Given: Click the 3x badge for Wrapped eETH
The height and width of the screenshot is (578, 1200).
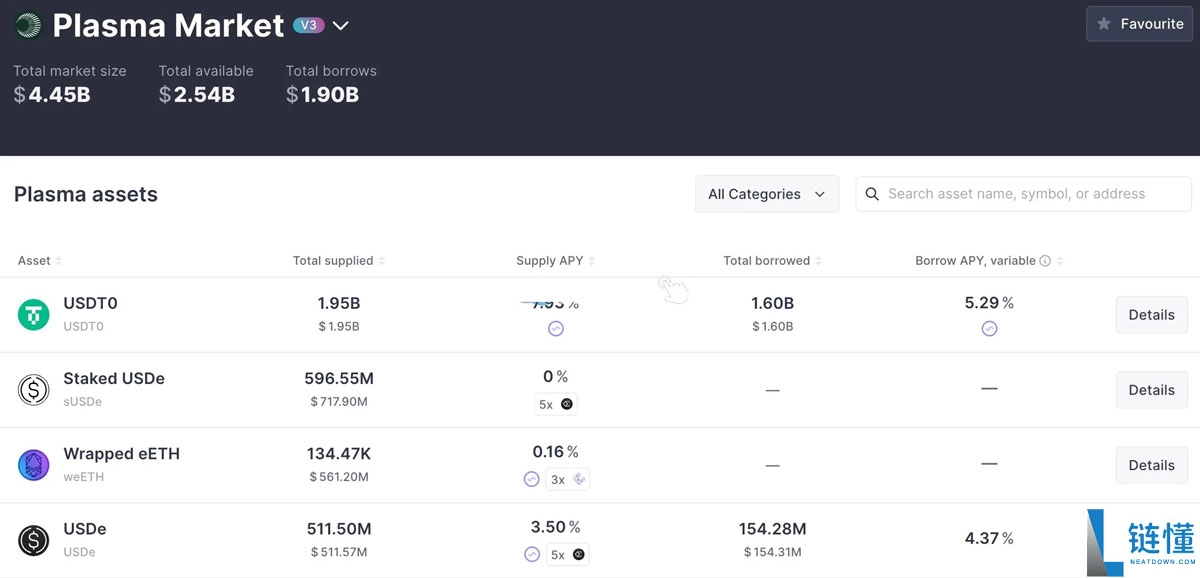Looking at the screenshot, I should (568, 479).
